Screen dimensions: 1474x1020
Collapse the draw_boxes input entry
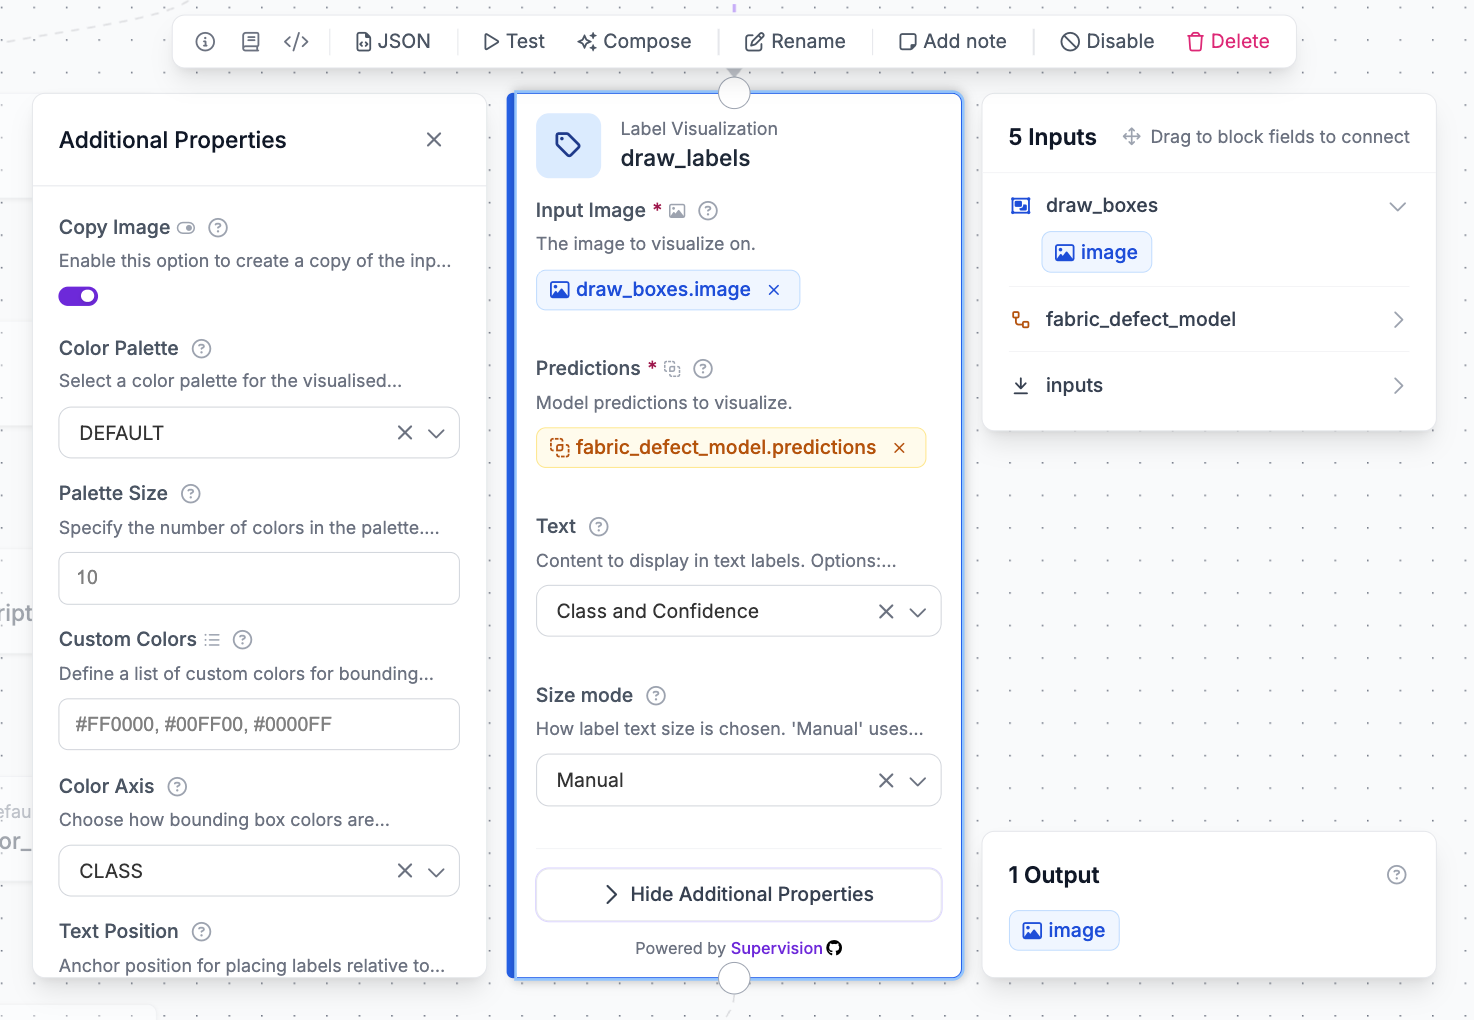(x=1398, y=207)
